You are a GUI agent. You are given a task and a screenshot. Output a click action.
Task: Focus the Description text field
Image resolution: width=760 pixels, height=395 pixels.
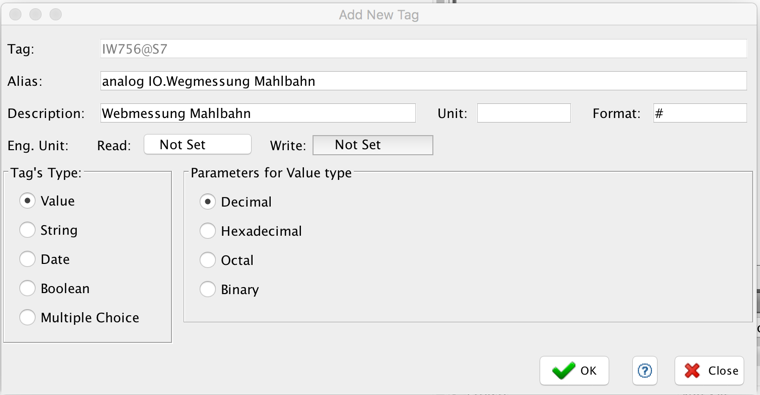pos(258,113)
